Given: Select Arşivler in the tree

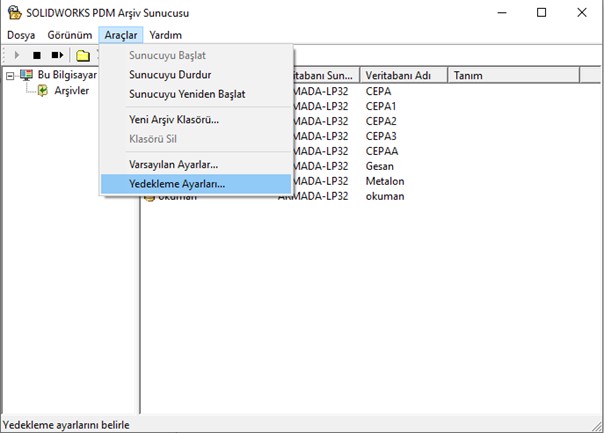Looking at the screenshot, I should coord(72,91).
